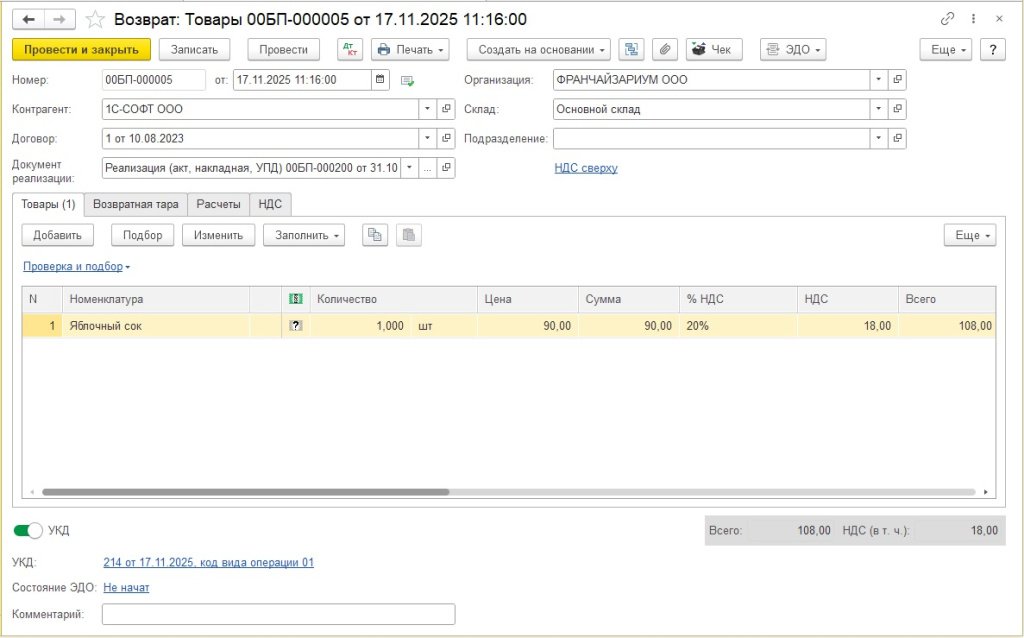Open the НДС сверху link

click(586, 168)
